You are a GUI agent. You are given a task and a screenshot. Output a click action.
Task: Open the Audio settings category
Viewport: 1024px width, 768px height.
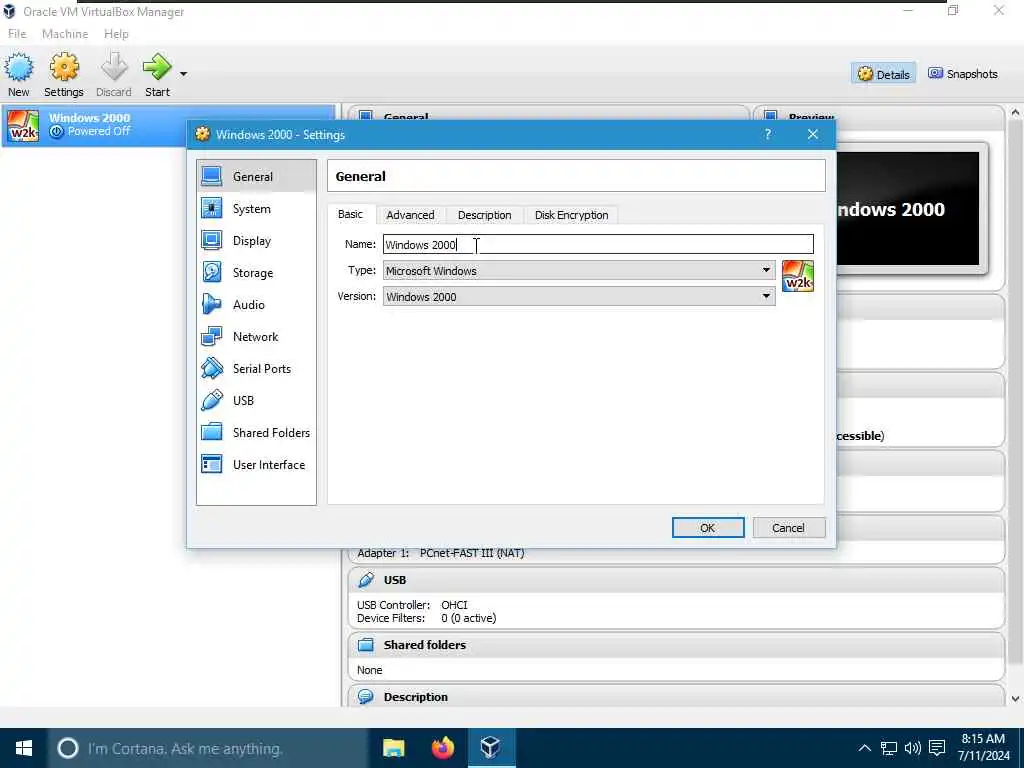256,304
